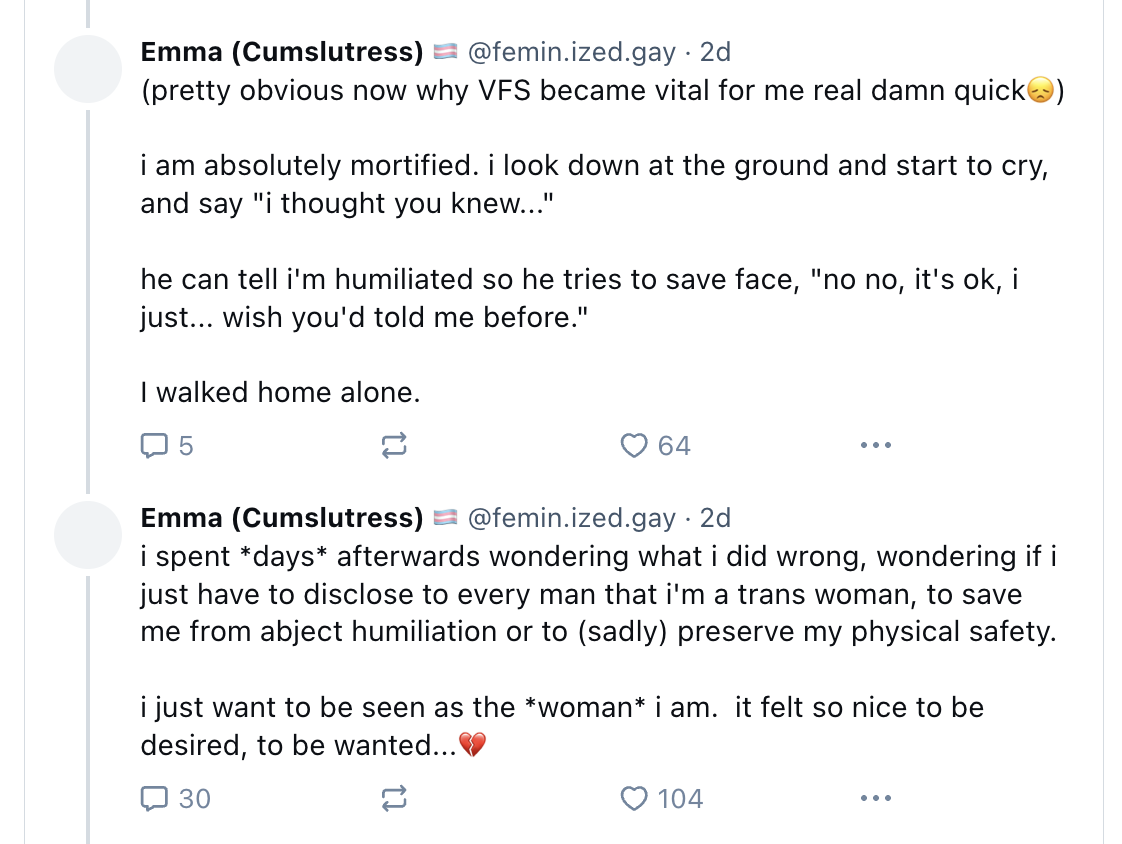Open the @femin.ized.gay handle on the first post
Screen dimensions: 1122x844
(572, 52)
